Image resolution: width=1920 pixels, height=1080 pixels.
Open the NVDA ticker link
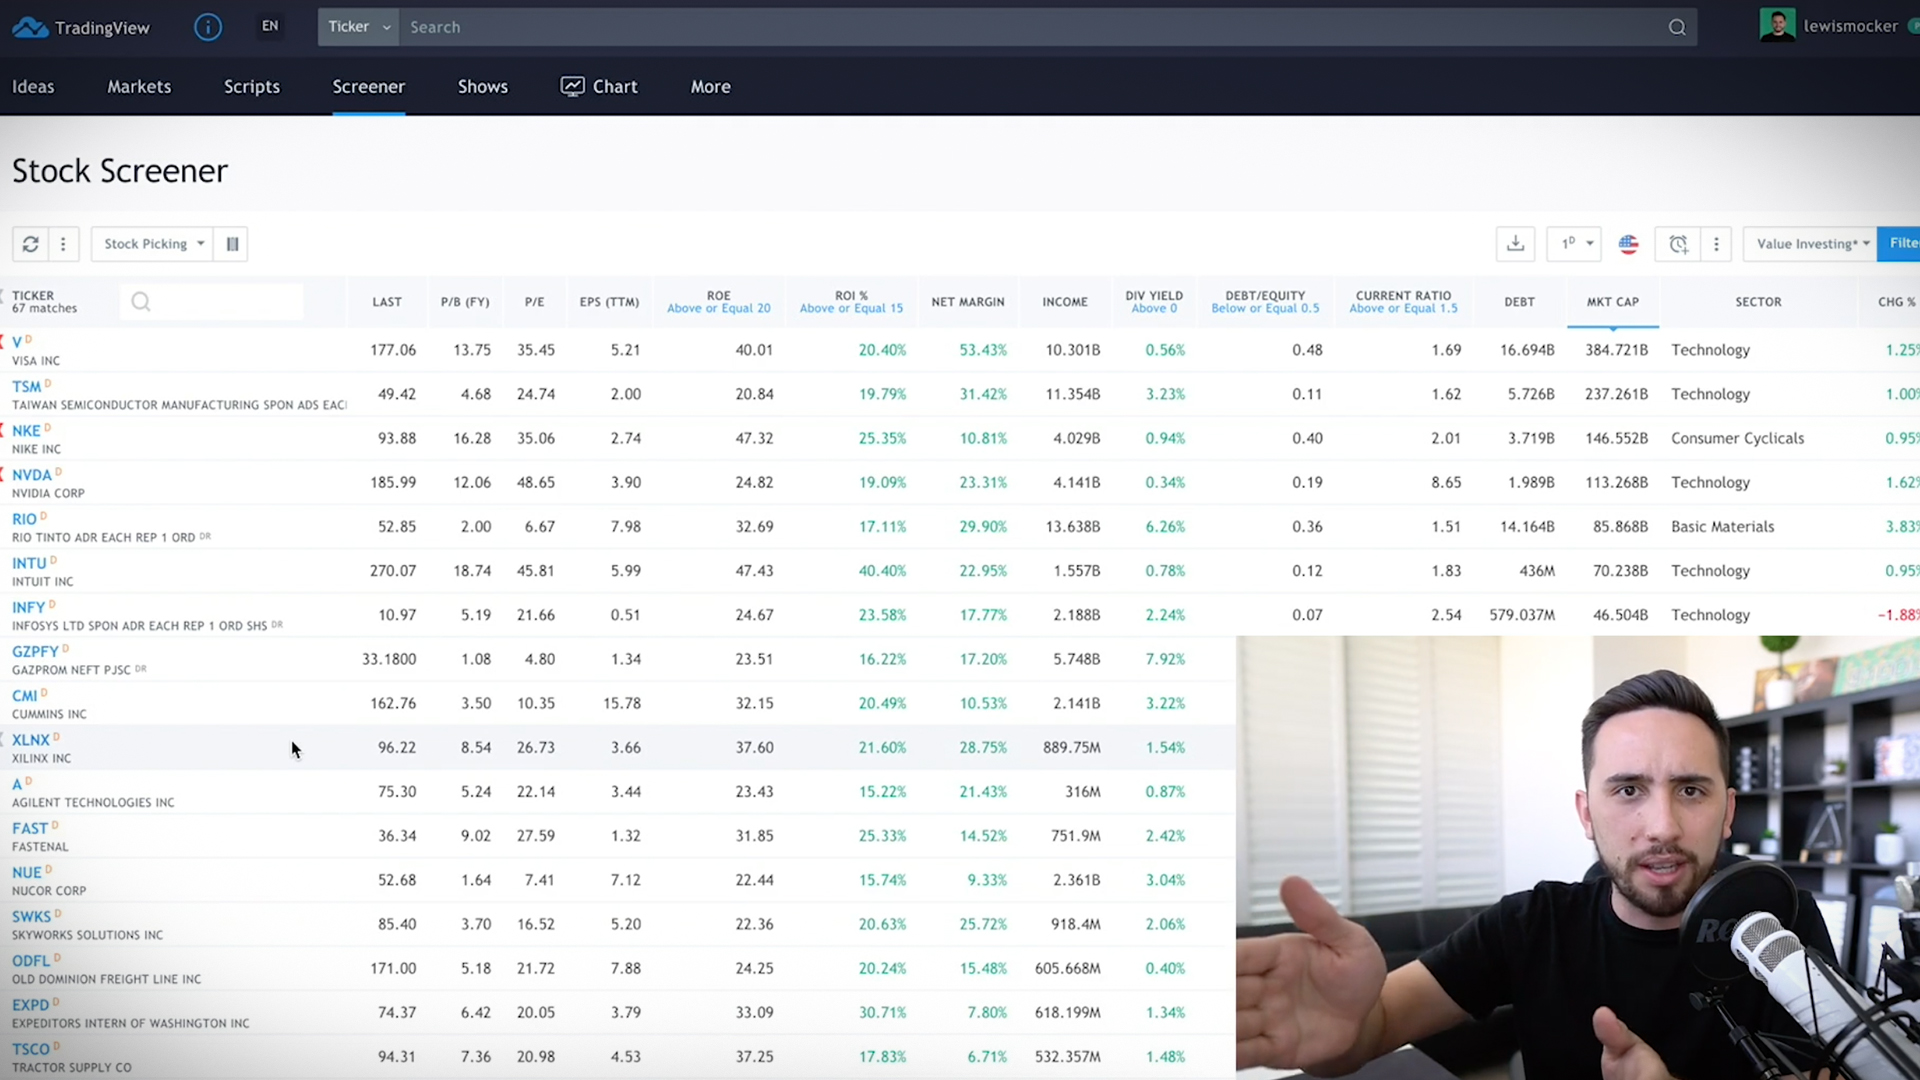tap(32, 475)
